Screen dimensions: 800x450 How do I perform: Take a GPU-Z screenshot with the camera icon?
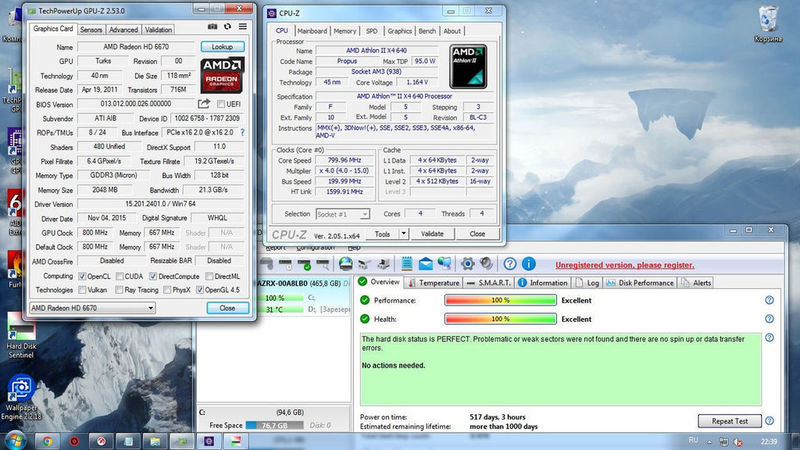point(212,27)
